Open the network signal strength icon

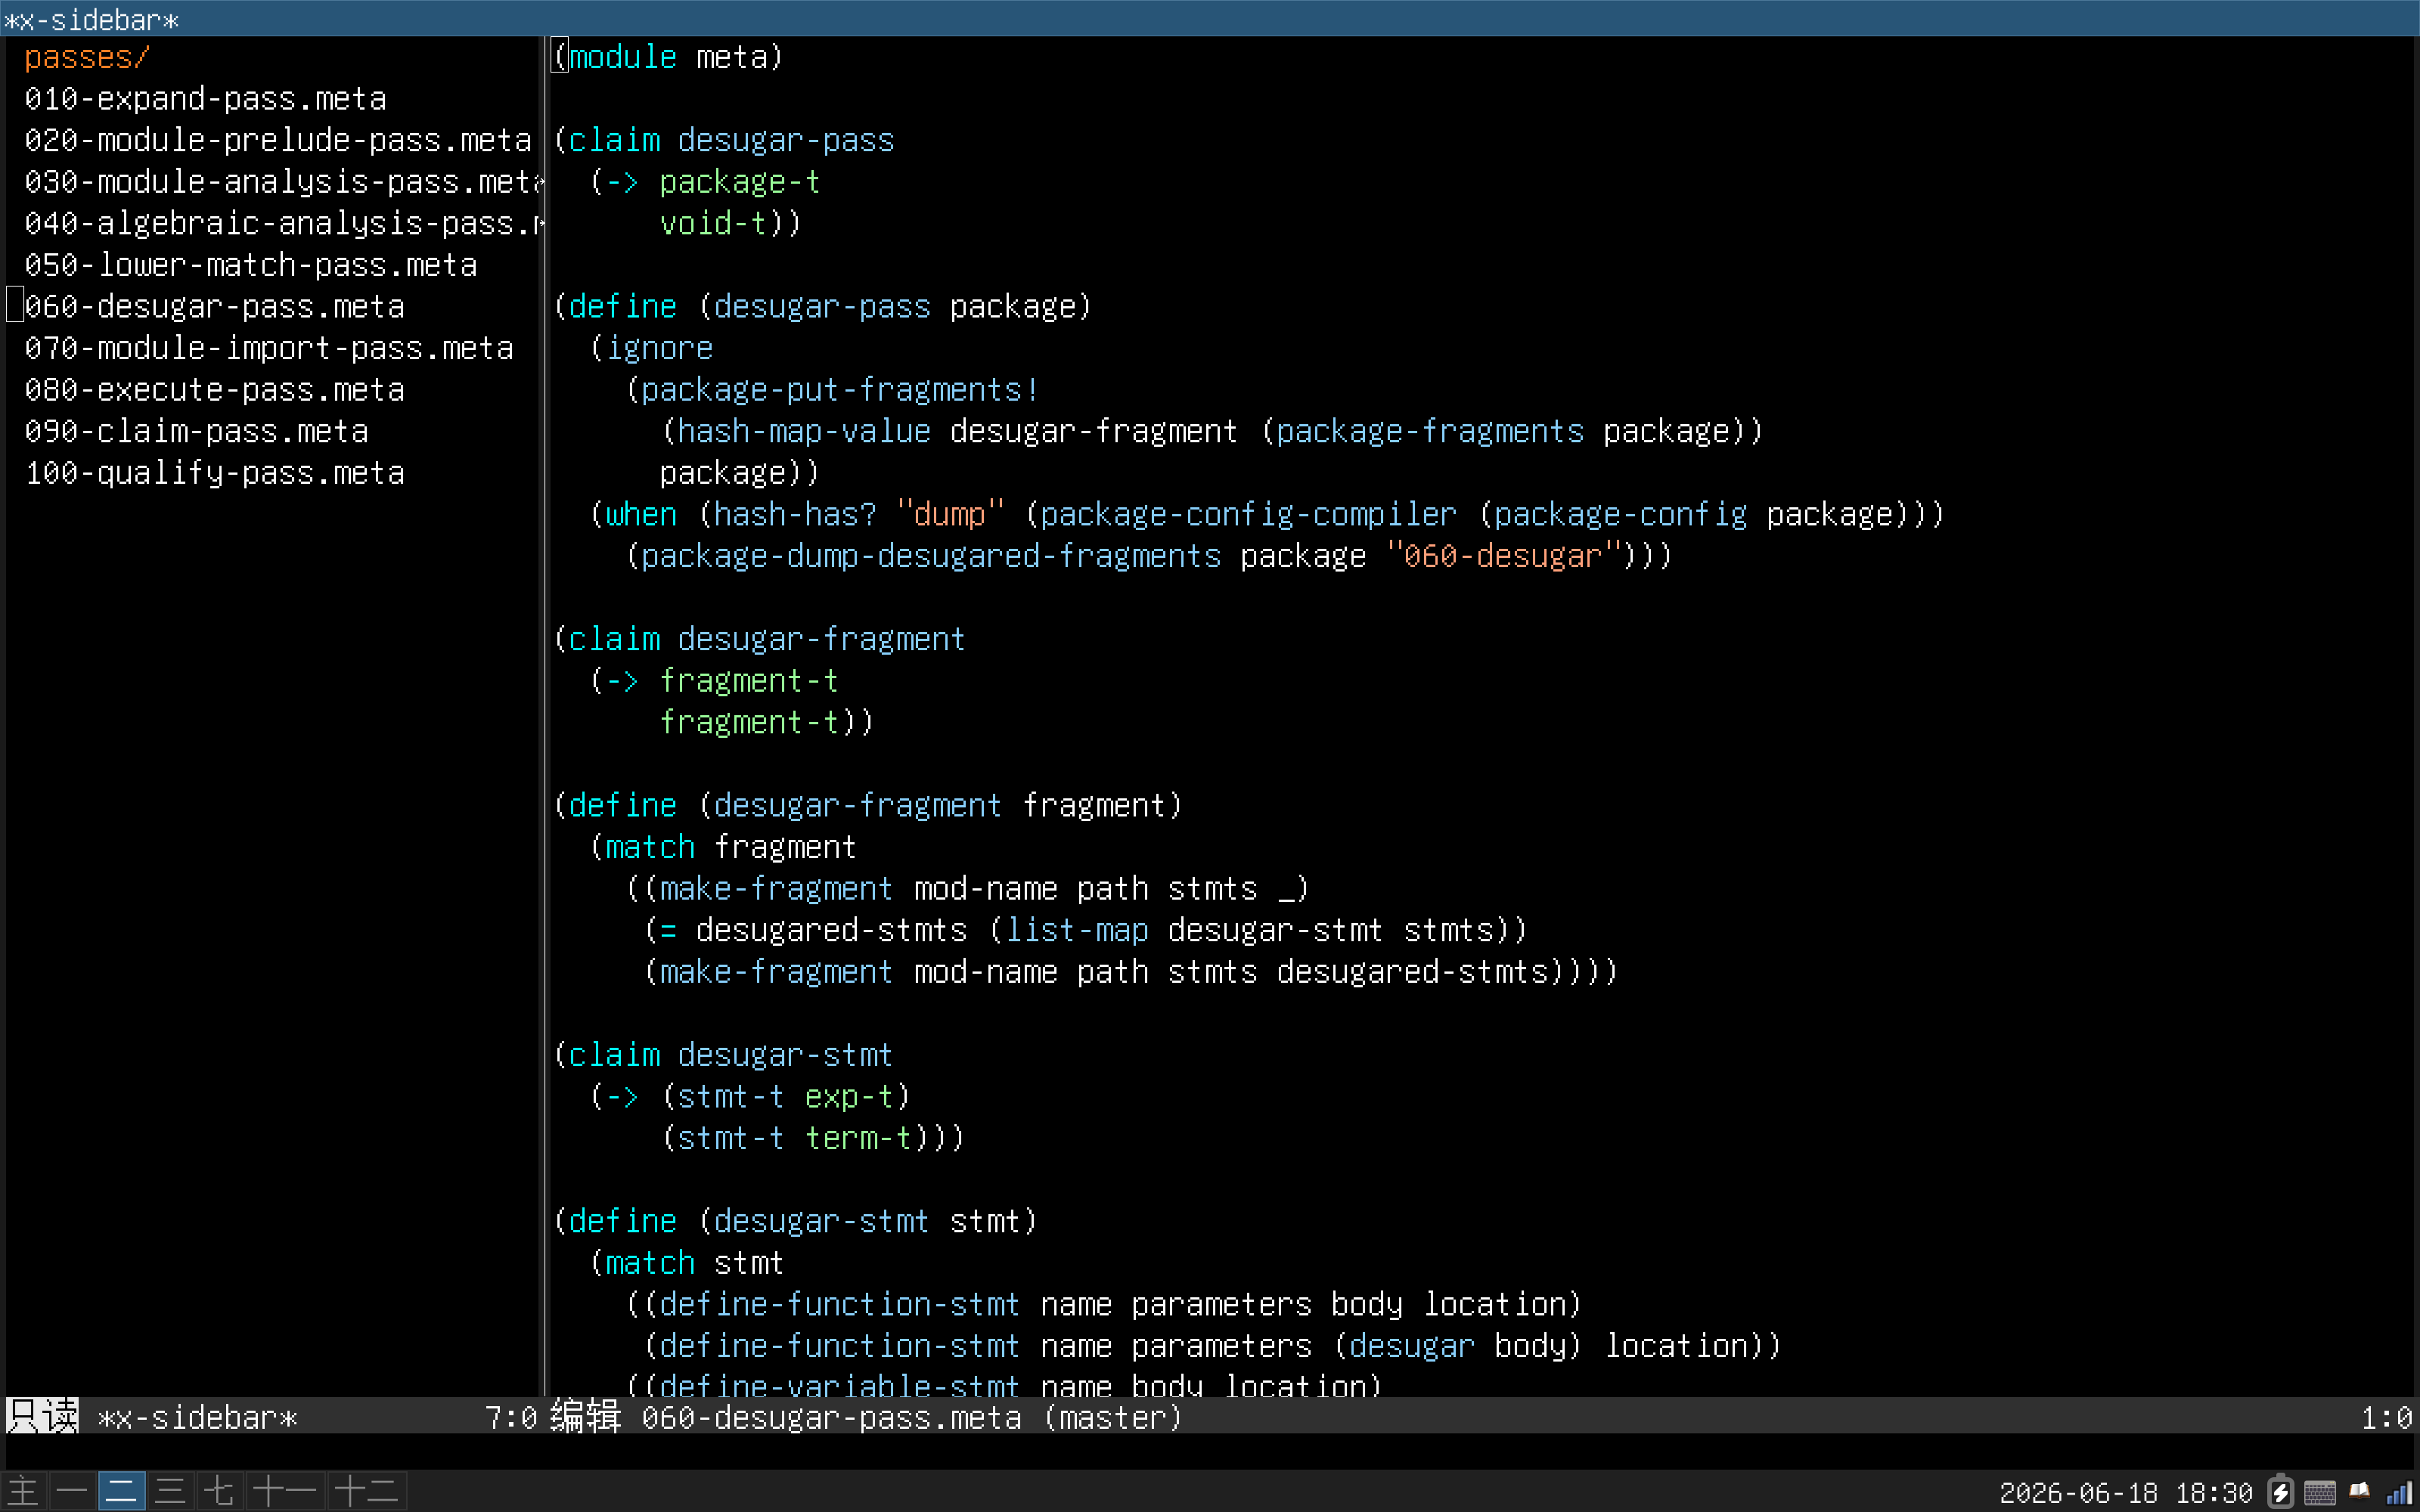tap(2399, 1493)
